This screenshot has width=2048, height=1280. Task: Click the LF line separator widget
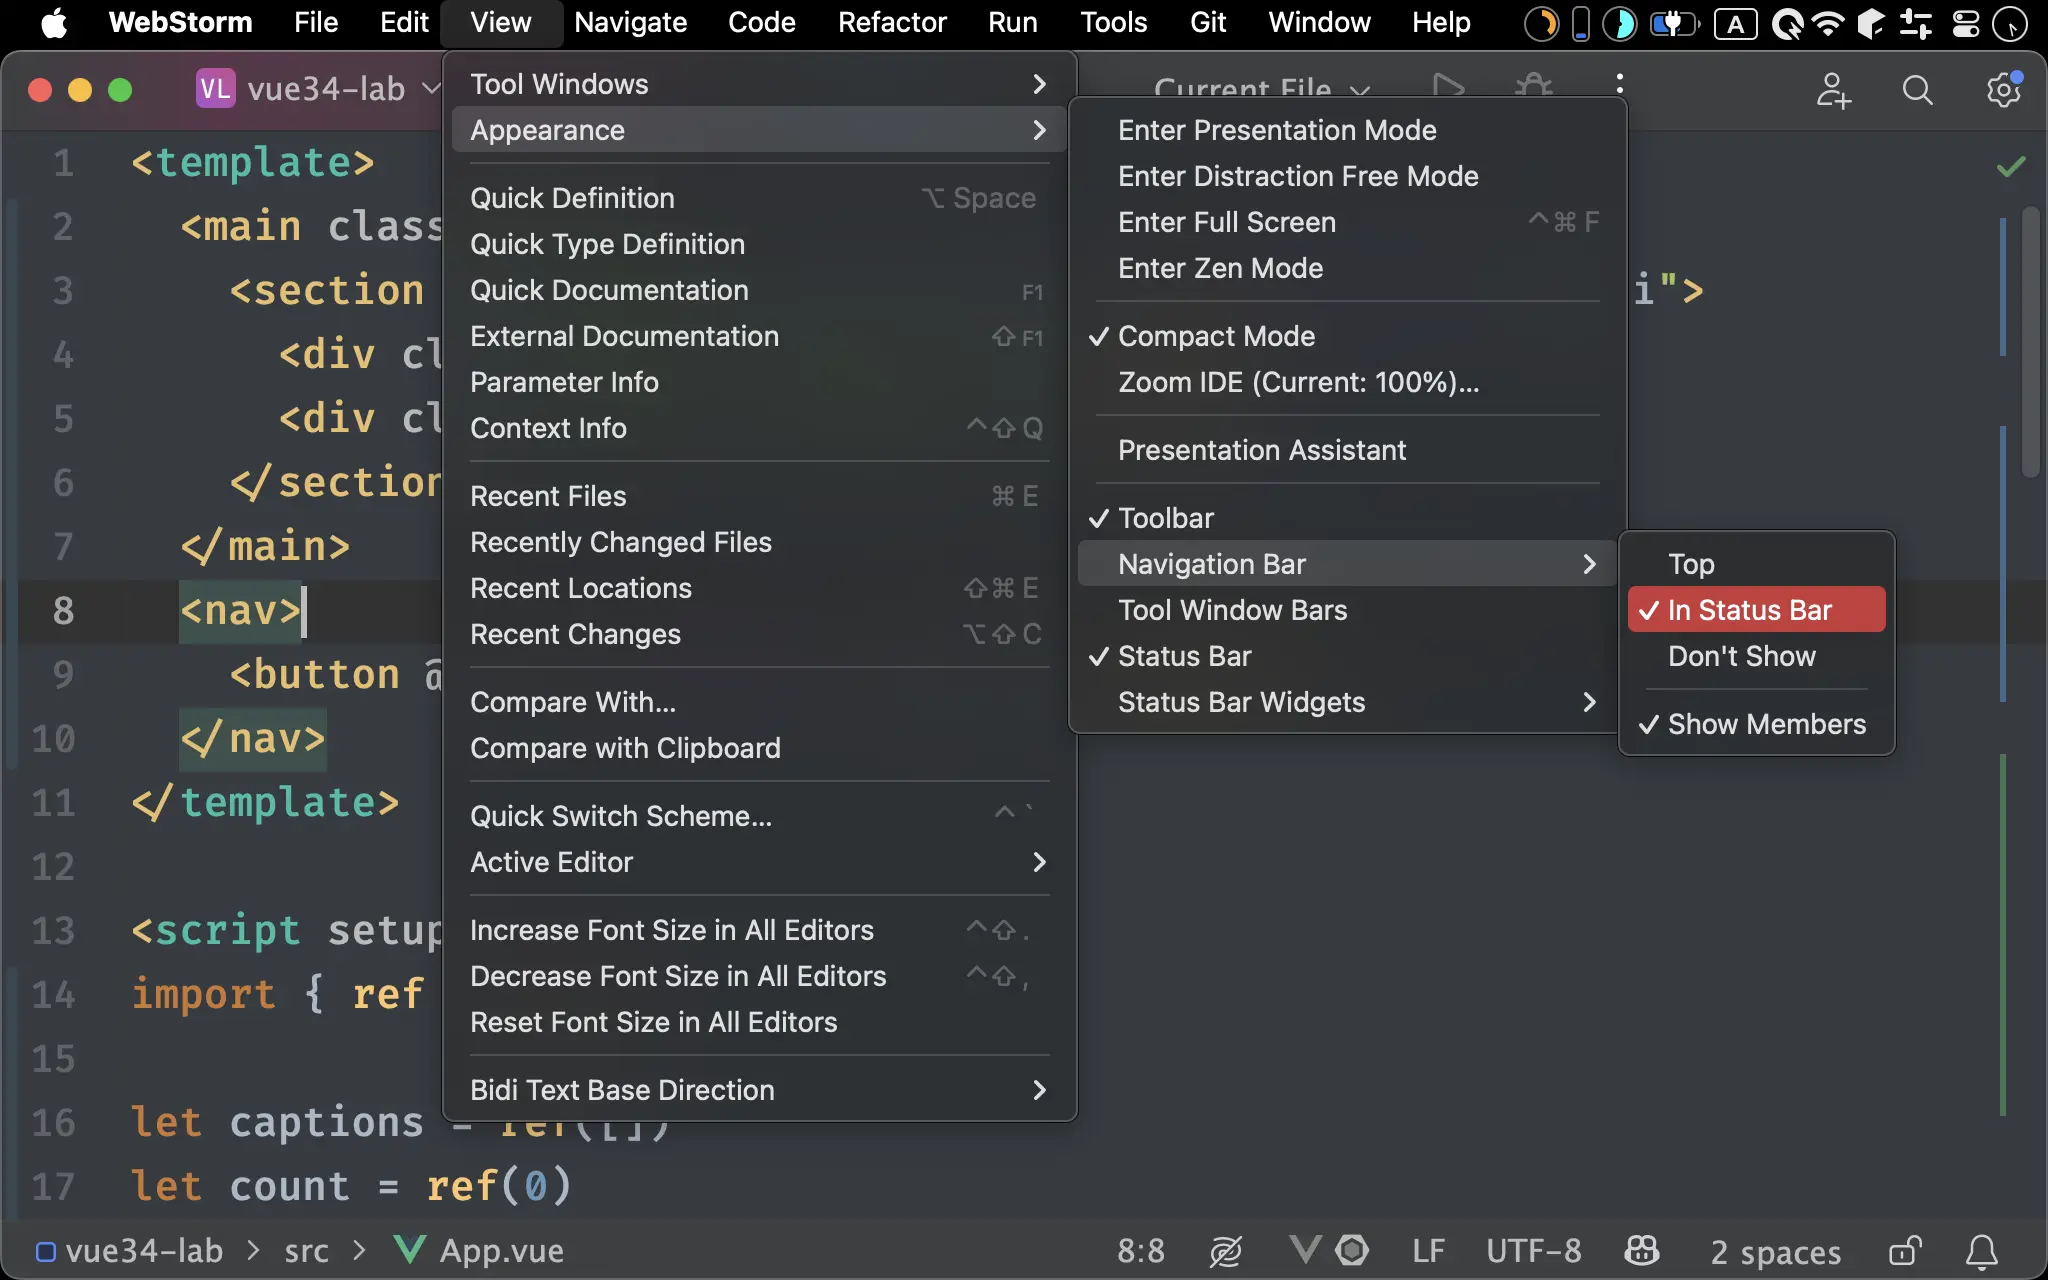click(x=1428, y=1251)
